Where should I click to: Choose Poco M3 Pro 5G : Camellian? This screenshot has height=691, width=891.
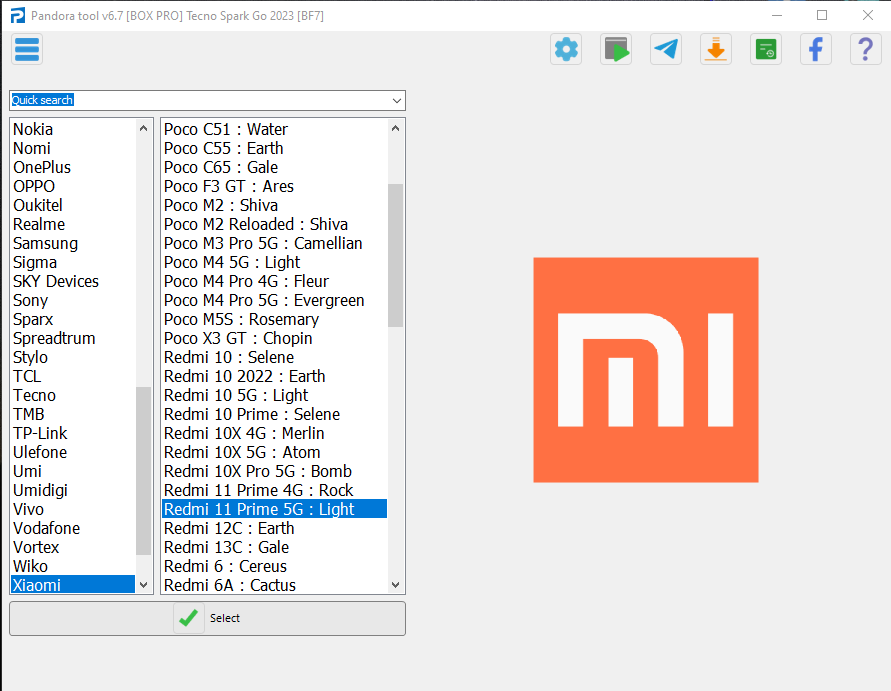tap(274, 243)
